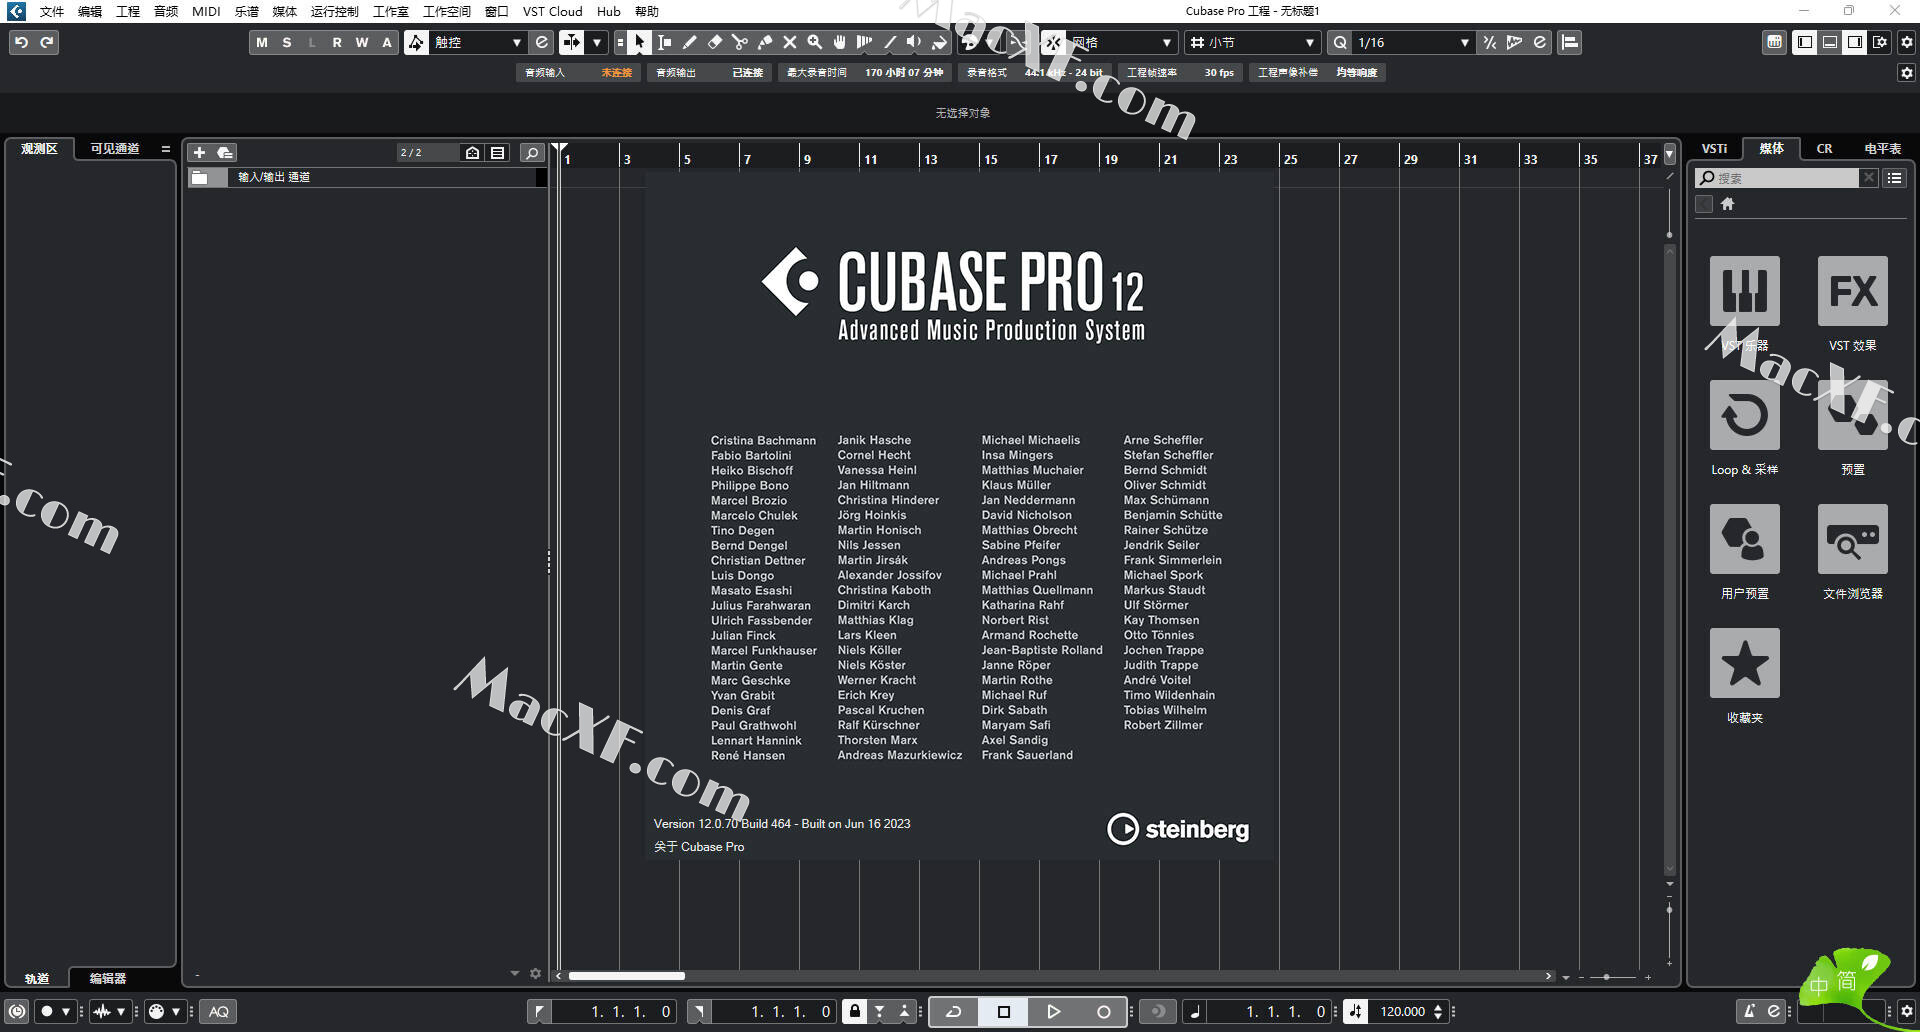1920x1032 pixels.
Task: Select the Comp hand tool
Action: [x=840, y=42]
